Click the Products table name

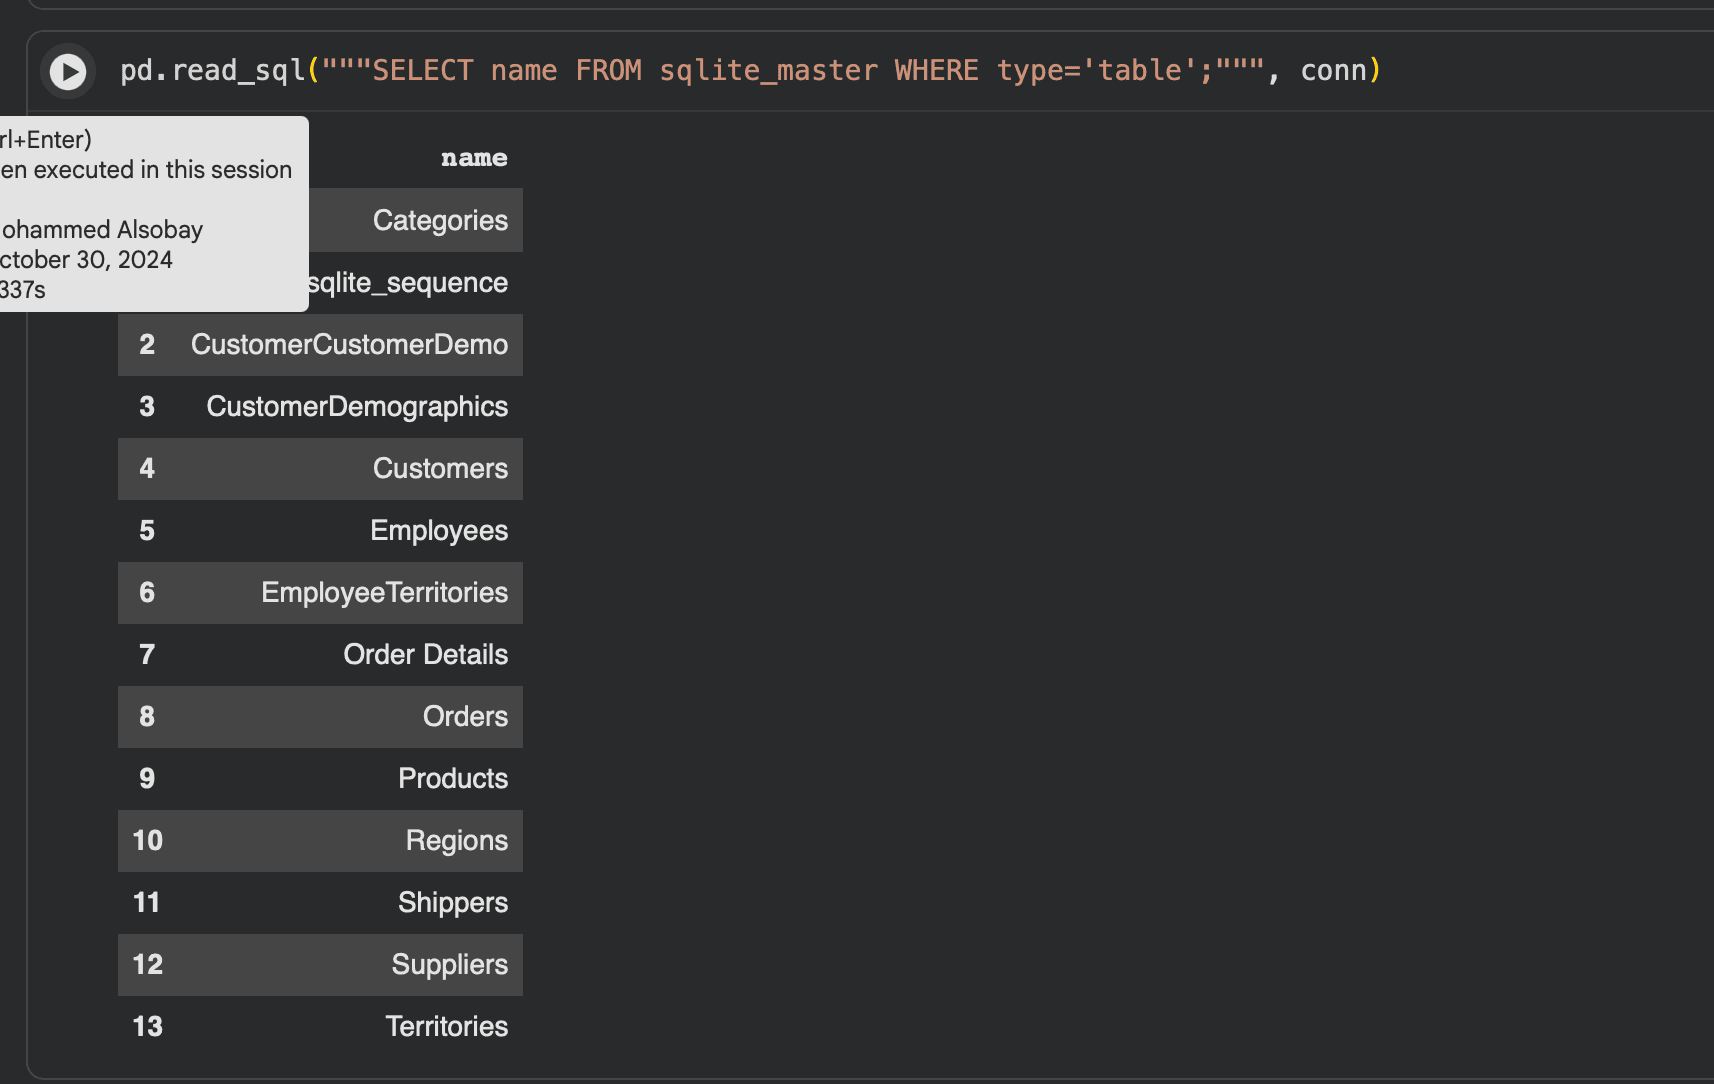(x=453, y=779)
